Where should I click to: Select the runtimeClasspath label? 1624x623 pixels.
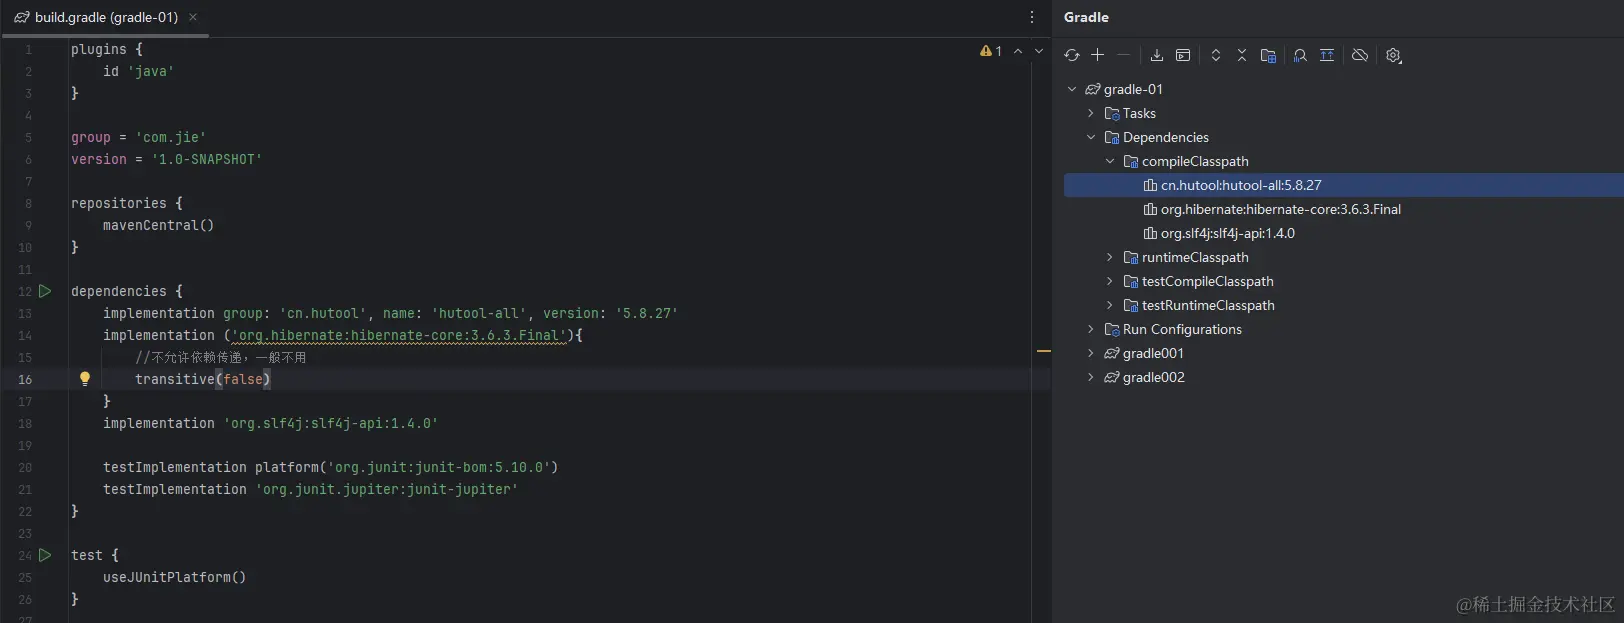tap(1195, 257)
